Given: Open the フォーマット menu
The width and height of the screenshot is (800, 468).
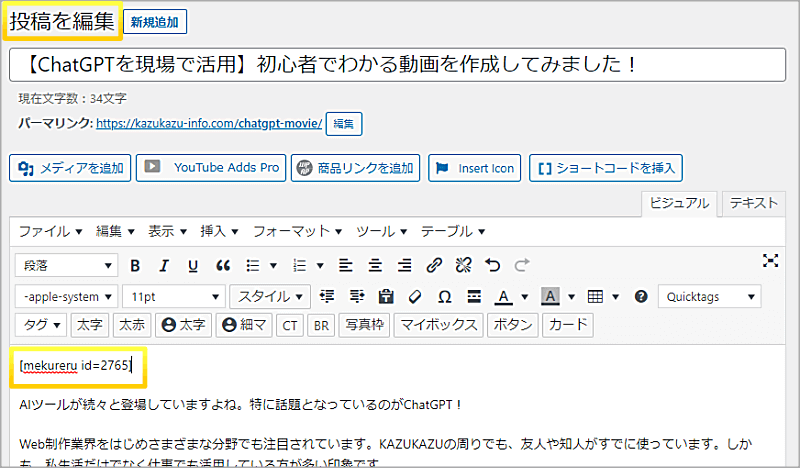Looking at the screenshot, I should pyautogui.click(x=297, y=231).
